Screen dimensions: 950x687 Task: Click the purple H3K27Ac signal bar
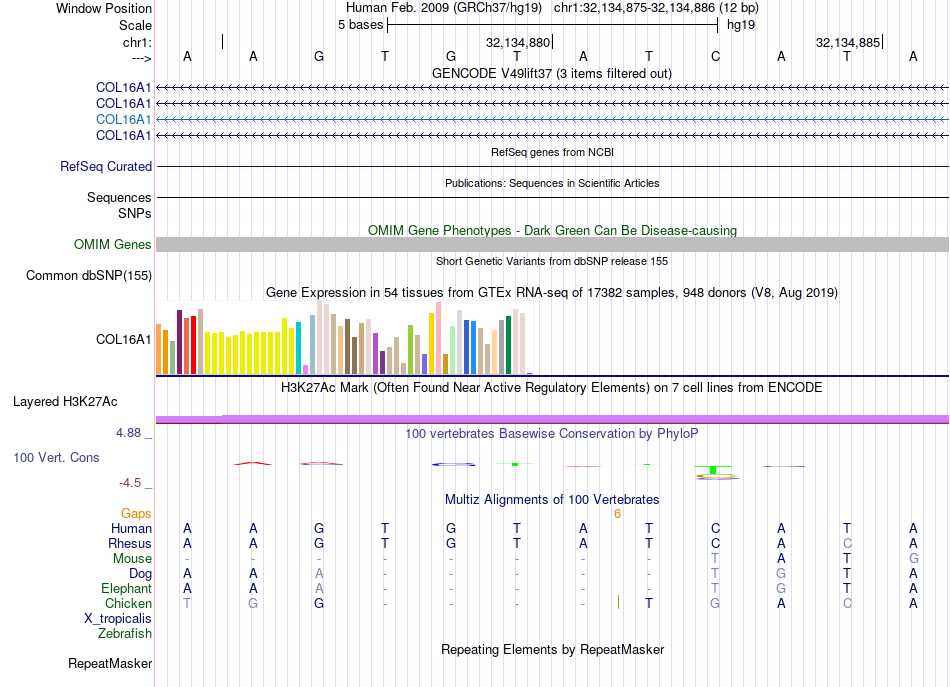click(552, 419)
